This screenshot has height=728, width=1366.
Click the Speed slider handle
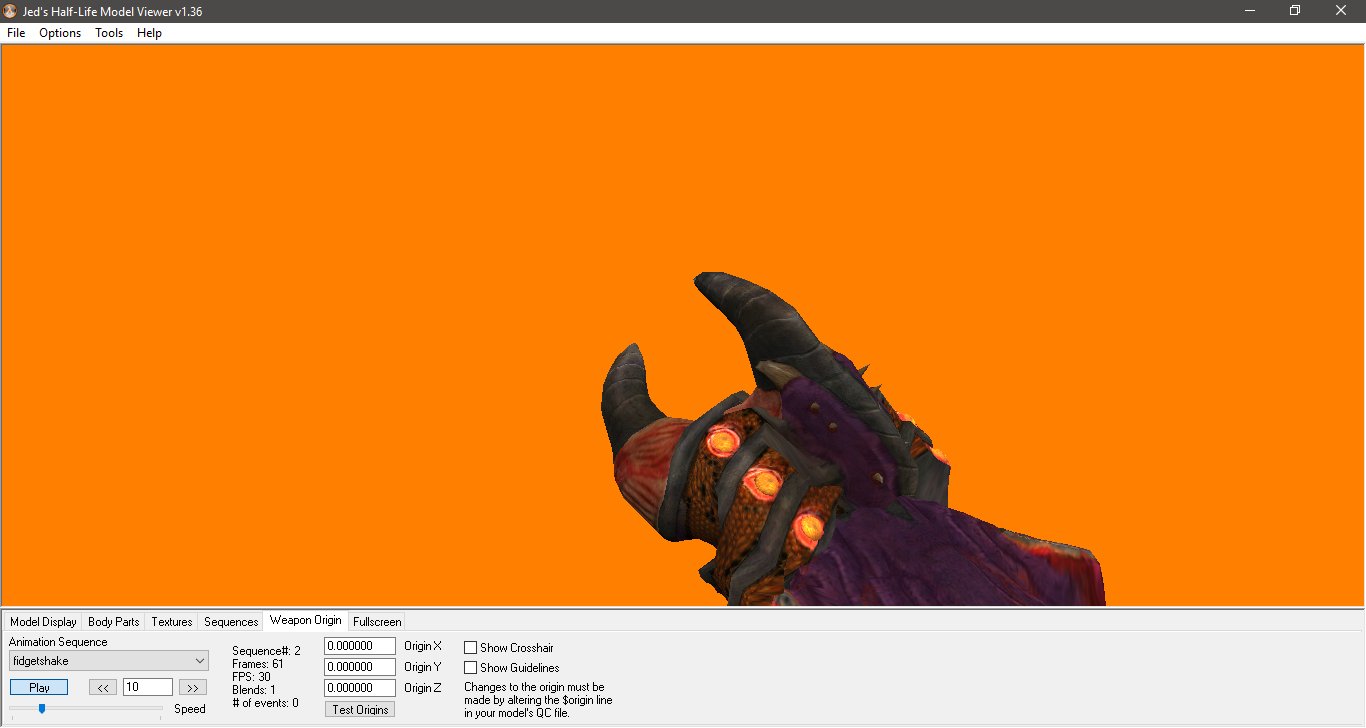[x=41, y=708]
